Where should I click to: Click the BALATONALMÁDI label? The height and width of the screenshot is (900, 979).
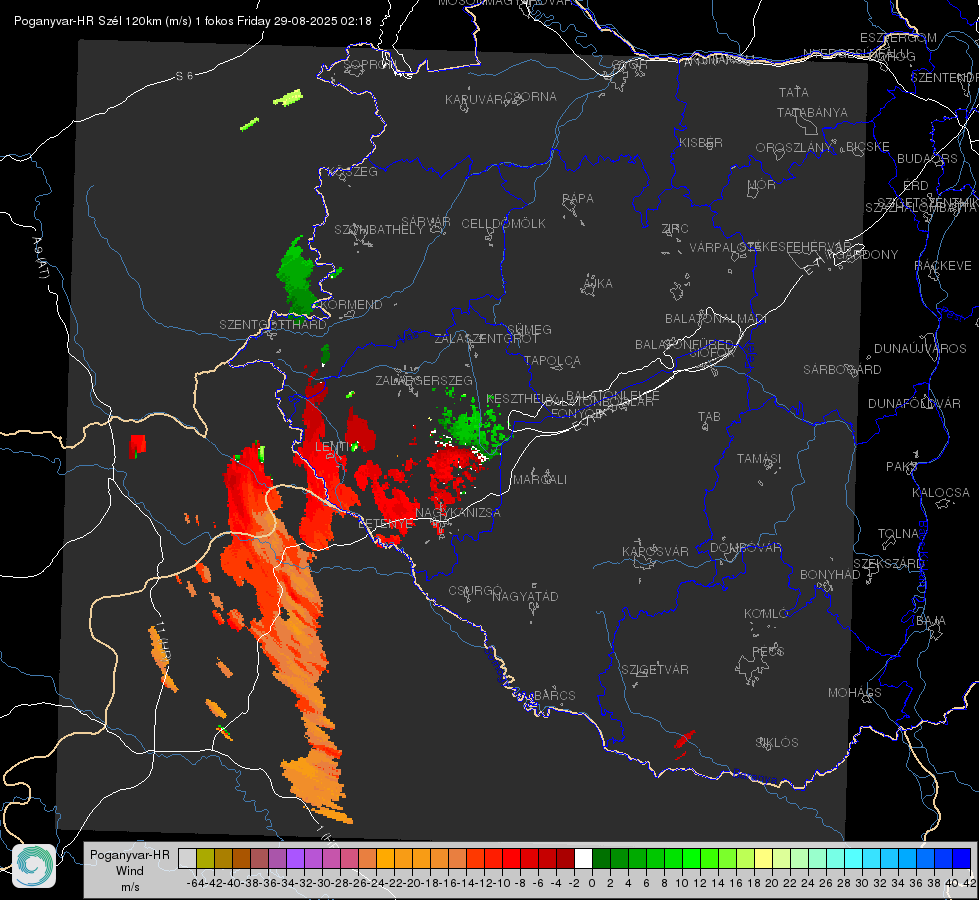[716, 319]
